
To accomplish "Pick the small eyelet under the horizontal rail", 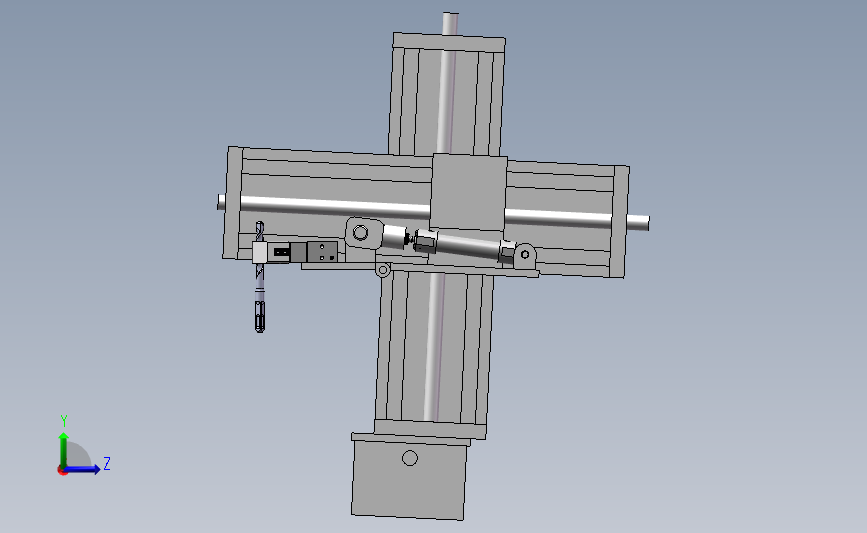I will (382, 270).
